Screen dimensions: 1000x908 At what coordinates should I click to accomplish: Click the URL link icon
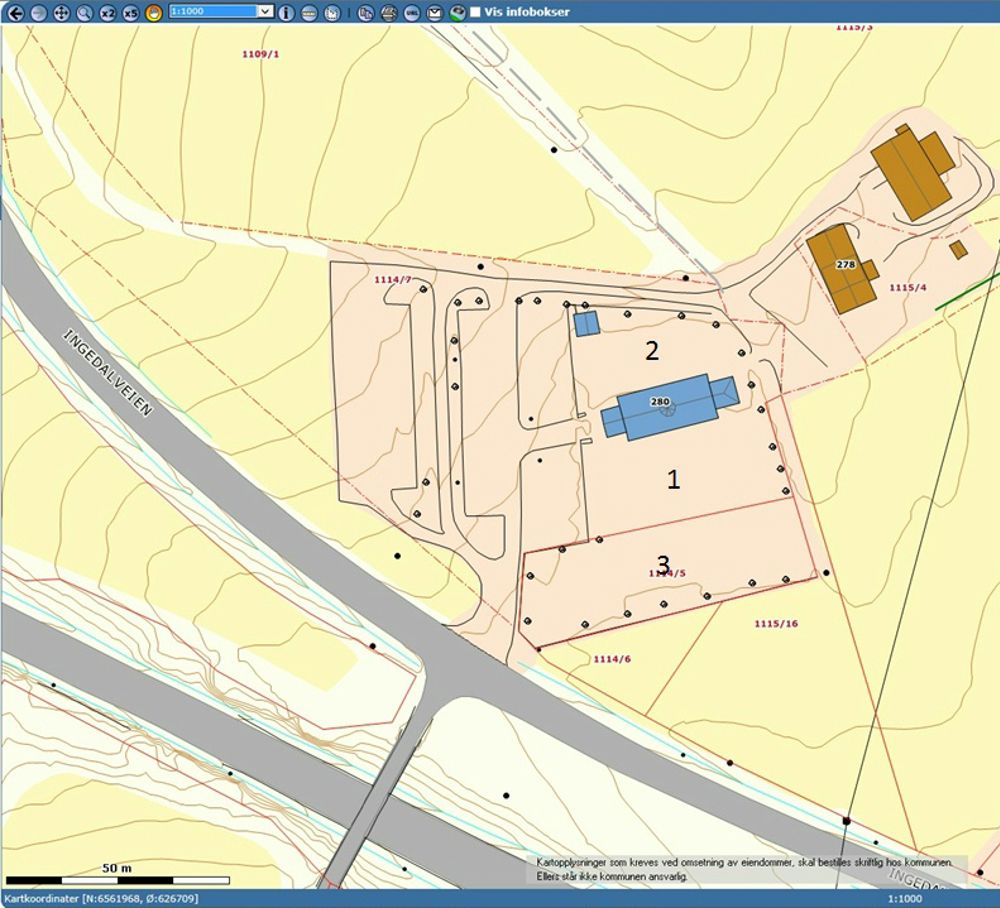tap(412, 12)
